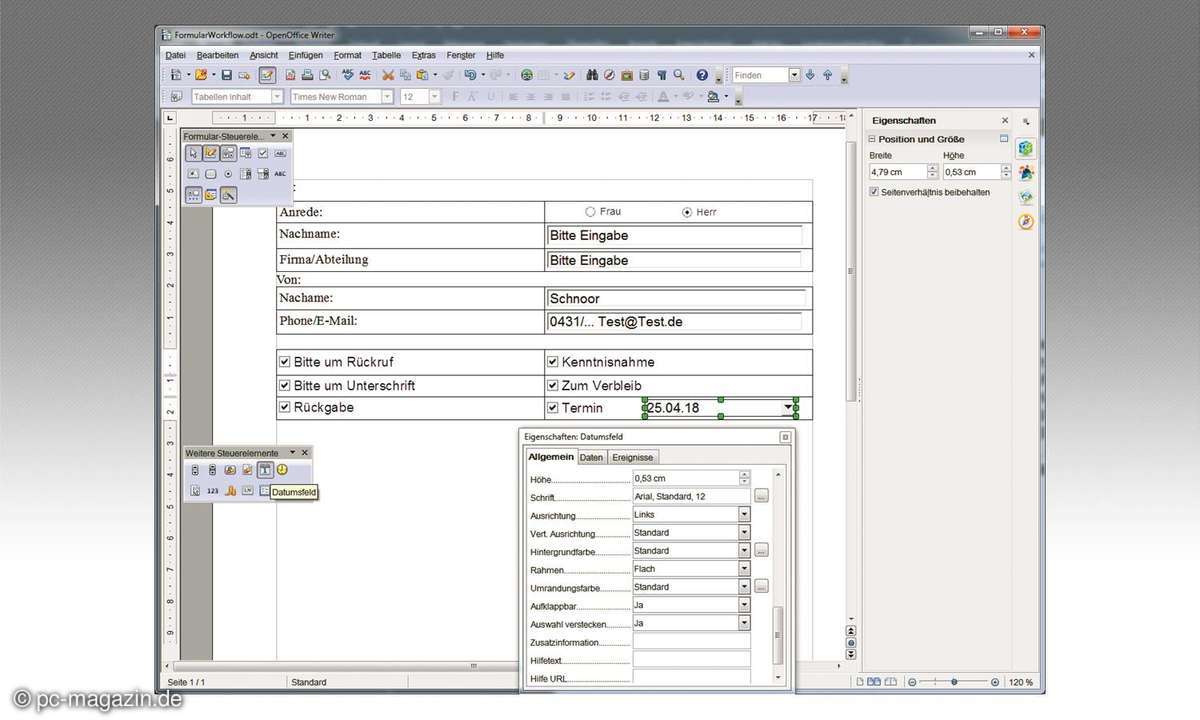Select the Frau radio button
The width and height of the screenshot is (1200, 720).
click(x=590, y=212)
